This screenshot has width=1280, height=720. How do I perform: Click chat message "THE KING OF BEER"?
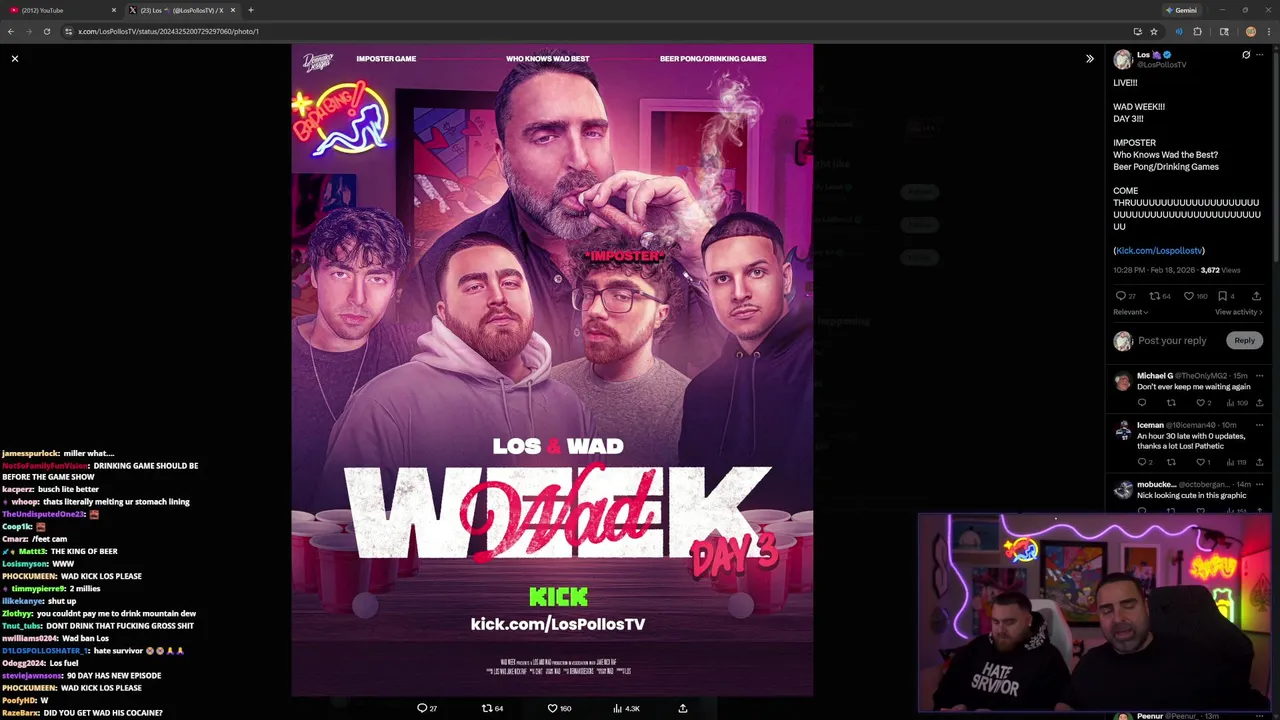click(83, 551)
